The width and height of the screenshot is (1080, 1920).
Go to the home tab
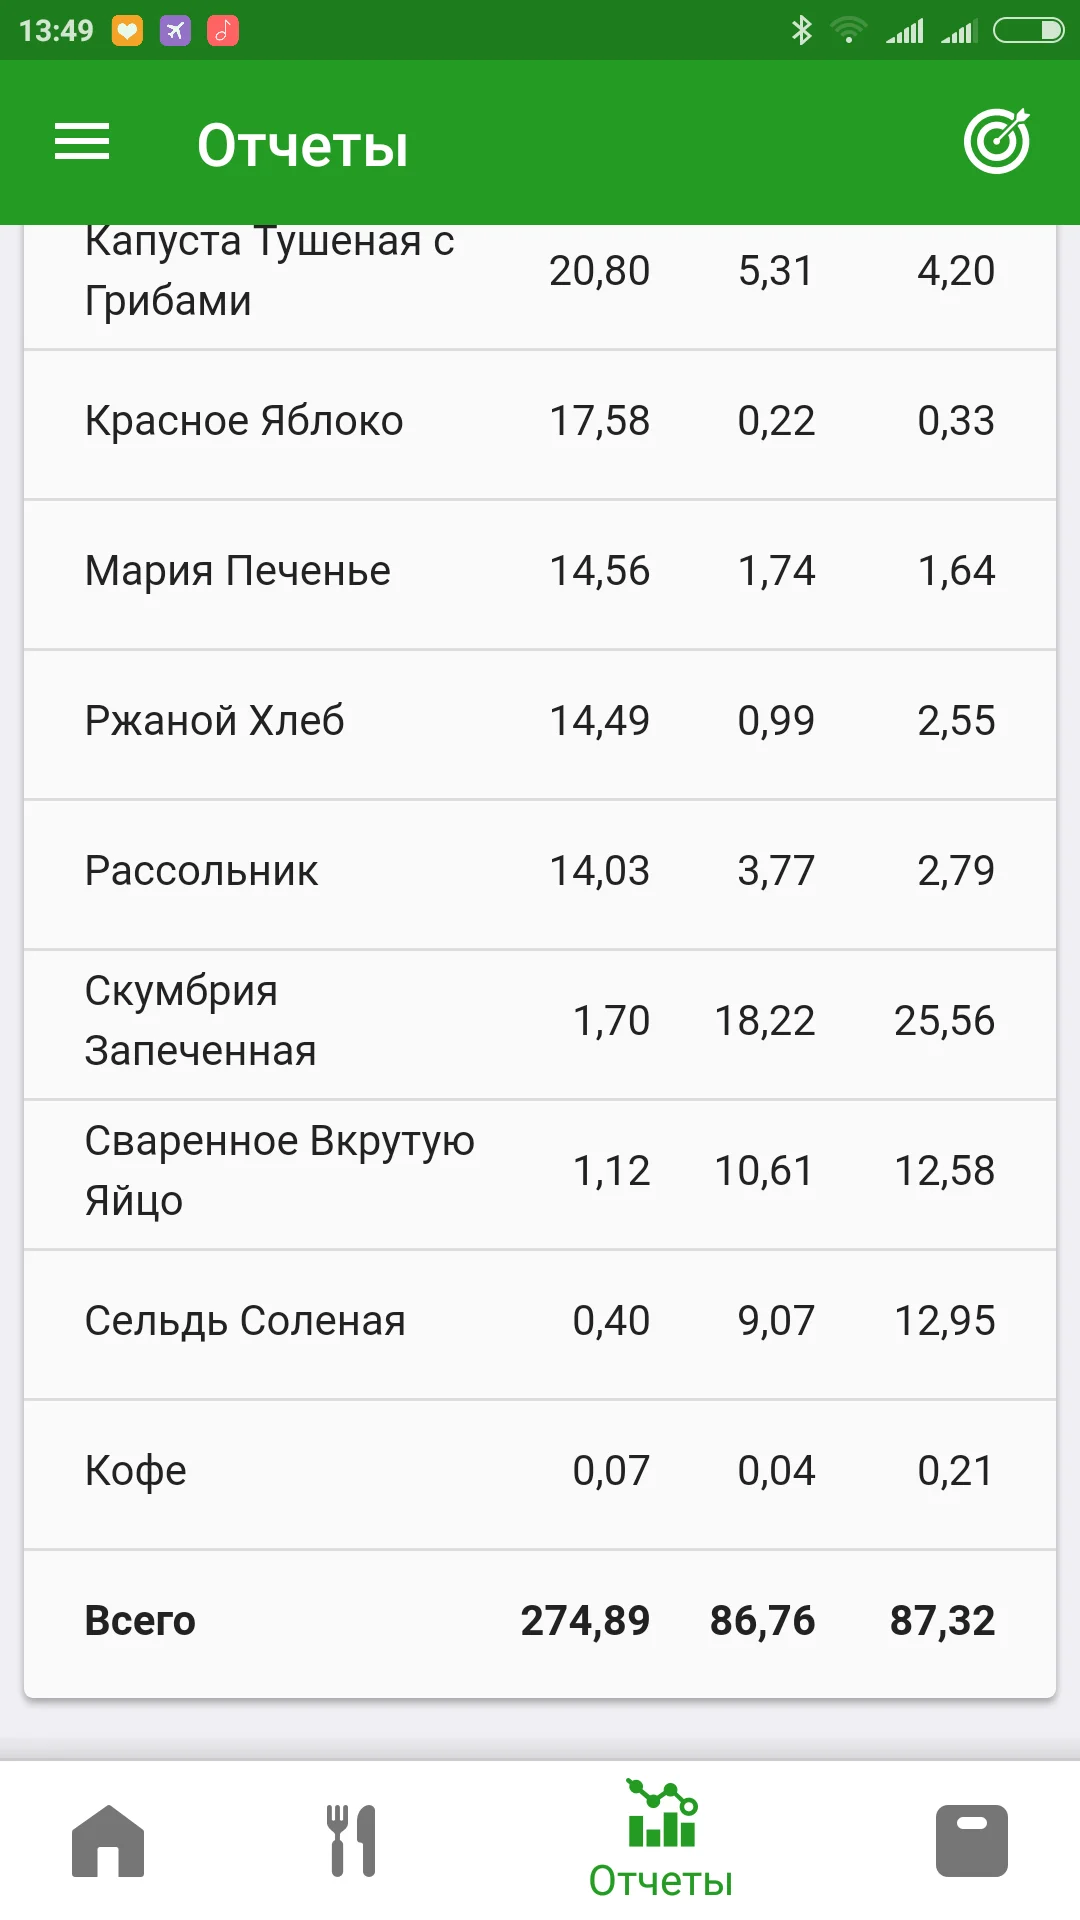108,1841
